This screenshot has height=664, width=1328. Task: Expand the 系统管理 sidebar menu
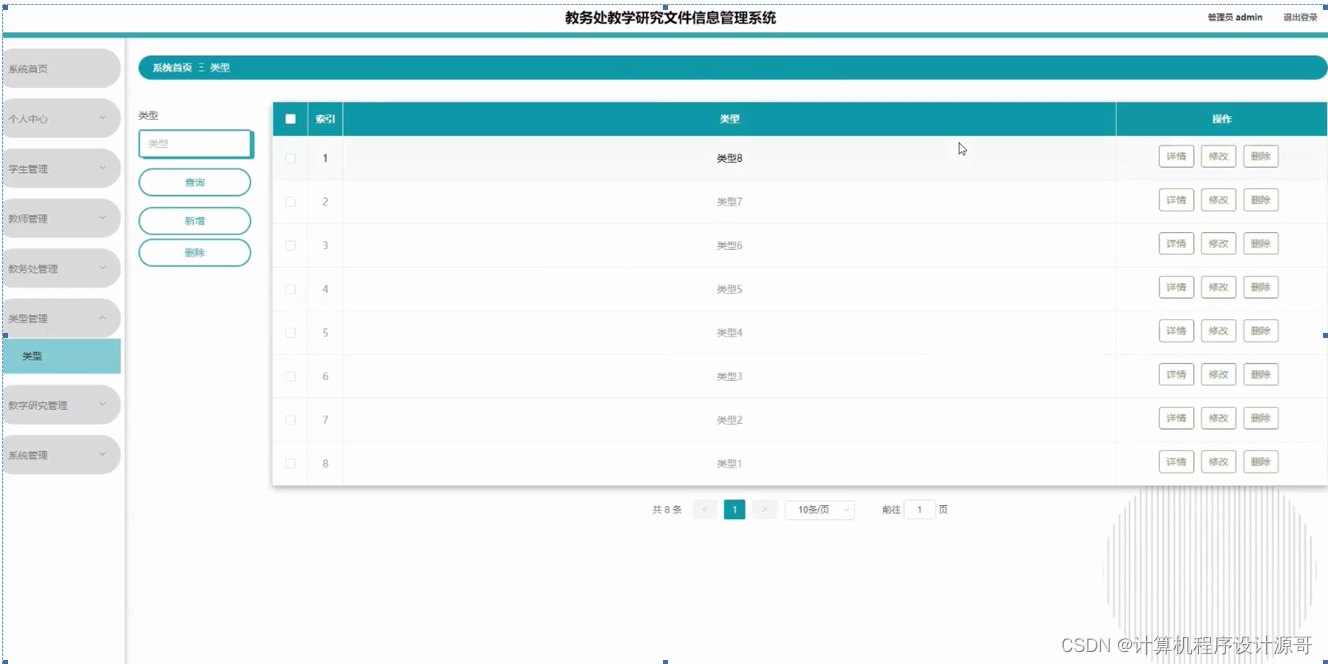pyautogui.click(x=60, y=455)
